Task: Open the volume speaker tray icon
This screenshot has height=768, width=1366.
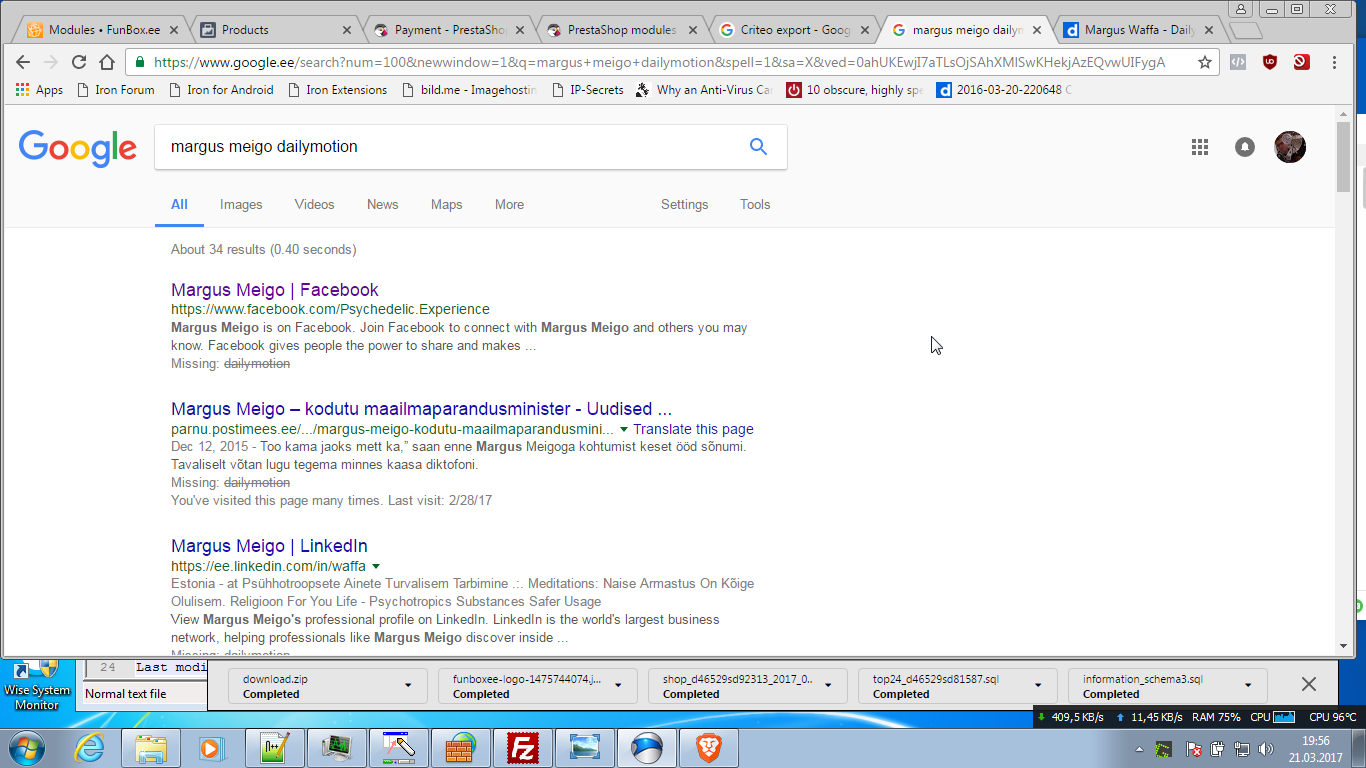Action: coord(1266,749)
